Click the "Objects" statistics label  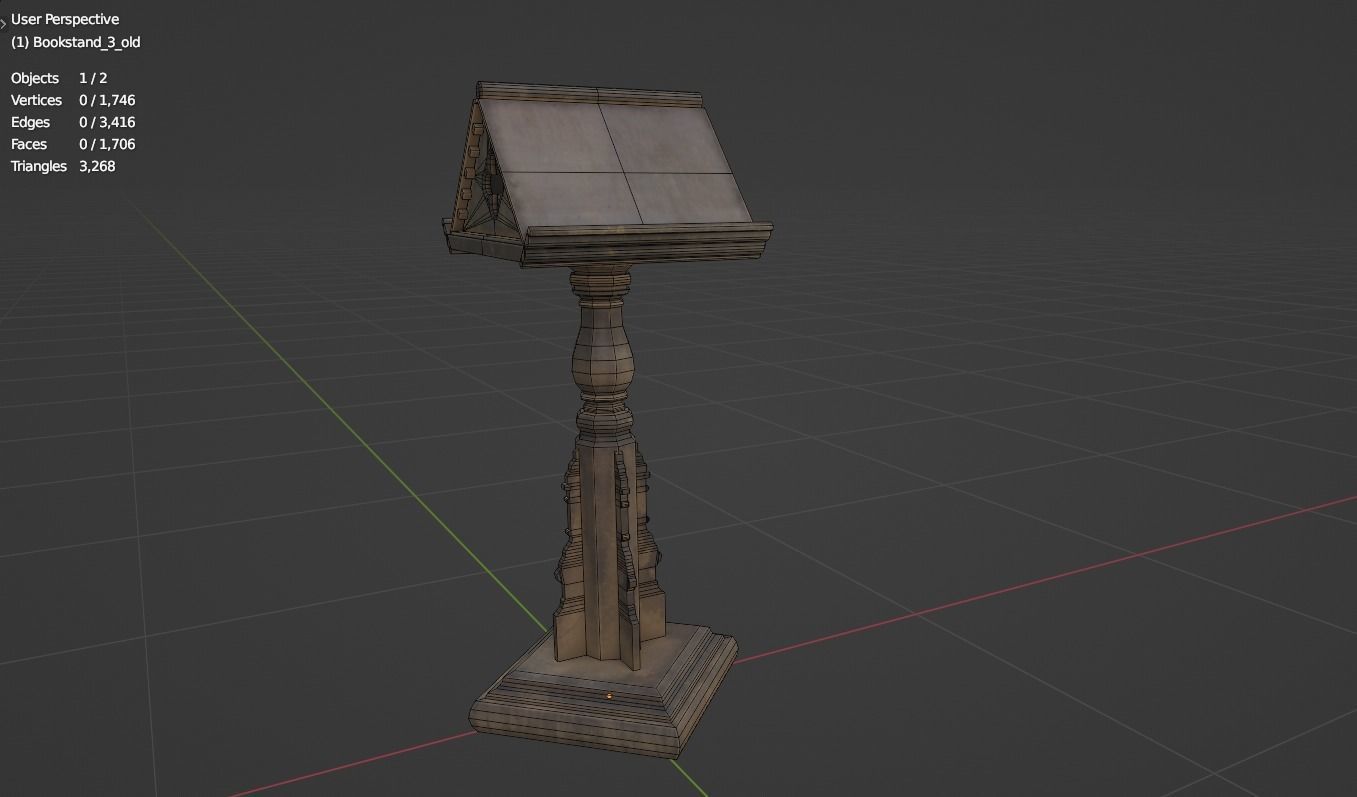click(35, 78)
